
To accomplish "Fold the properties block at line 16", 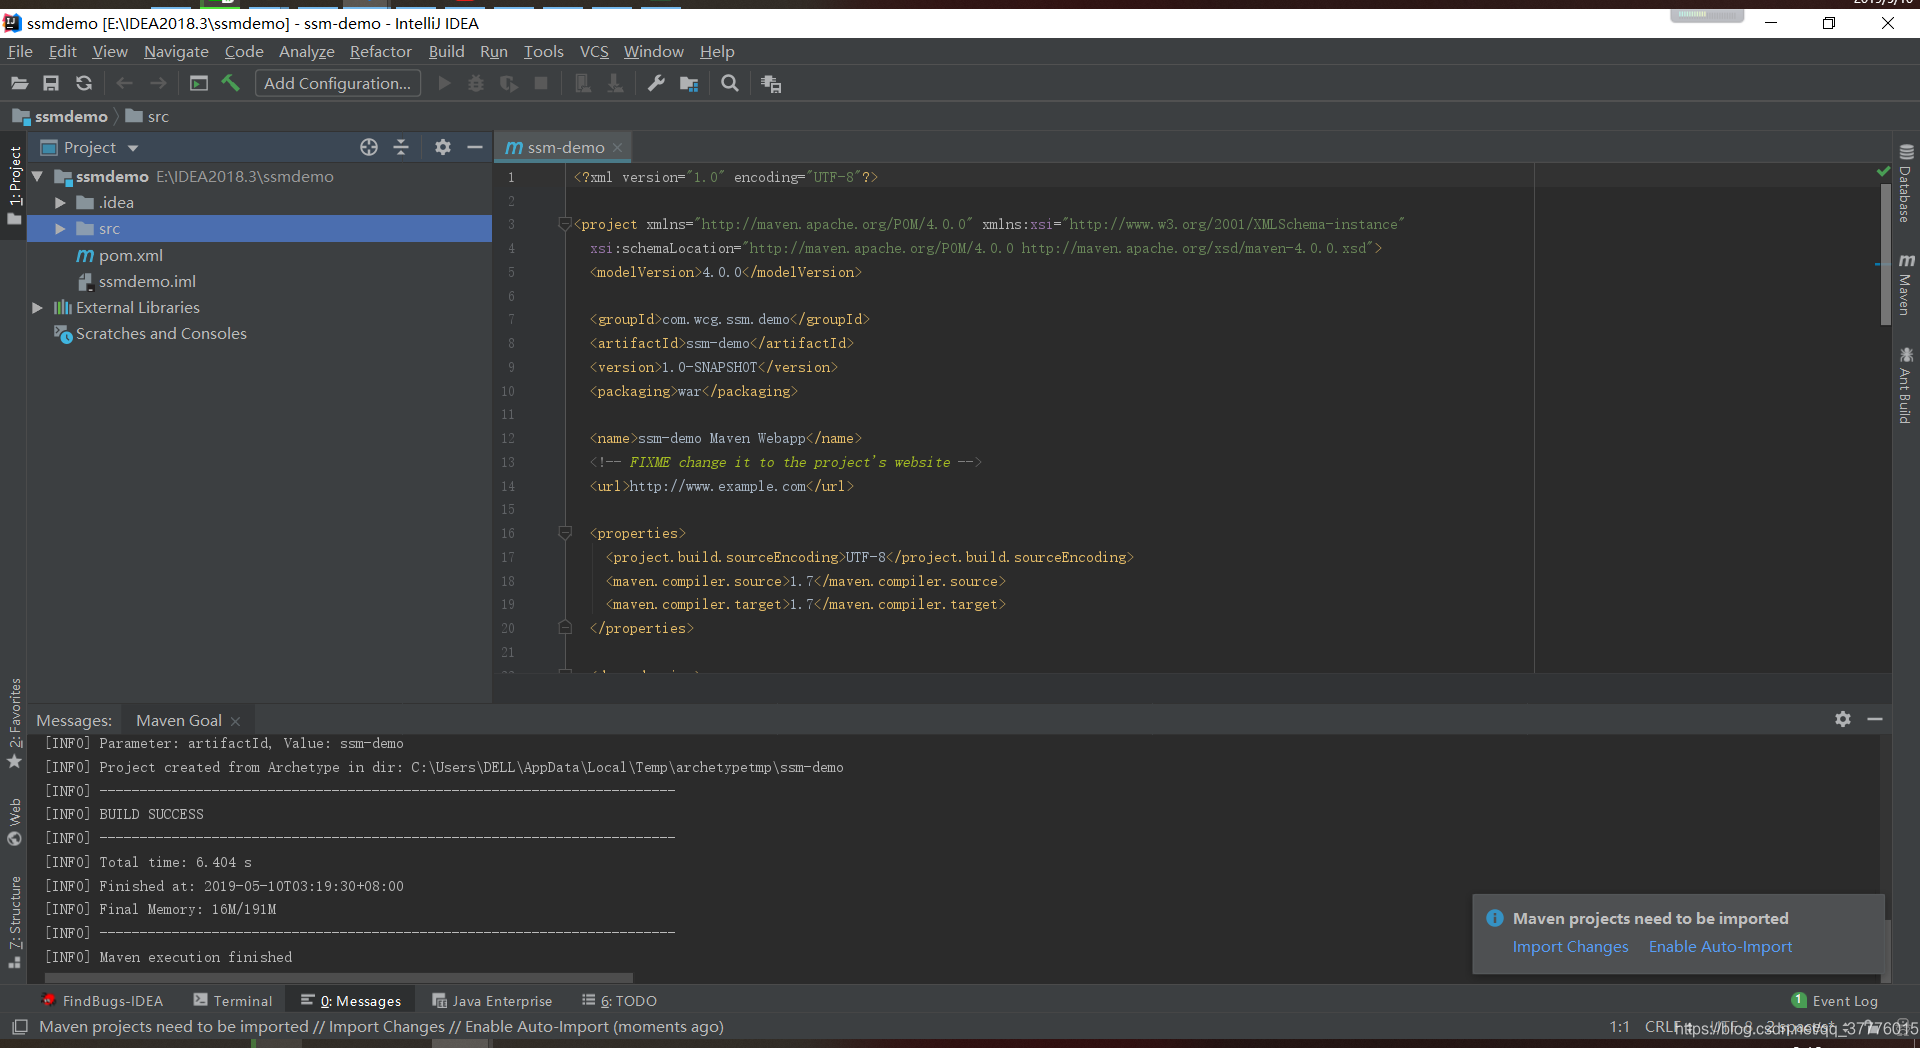I will tap(565, 533).
